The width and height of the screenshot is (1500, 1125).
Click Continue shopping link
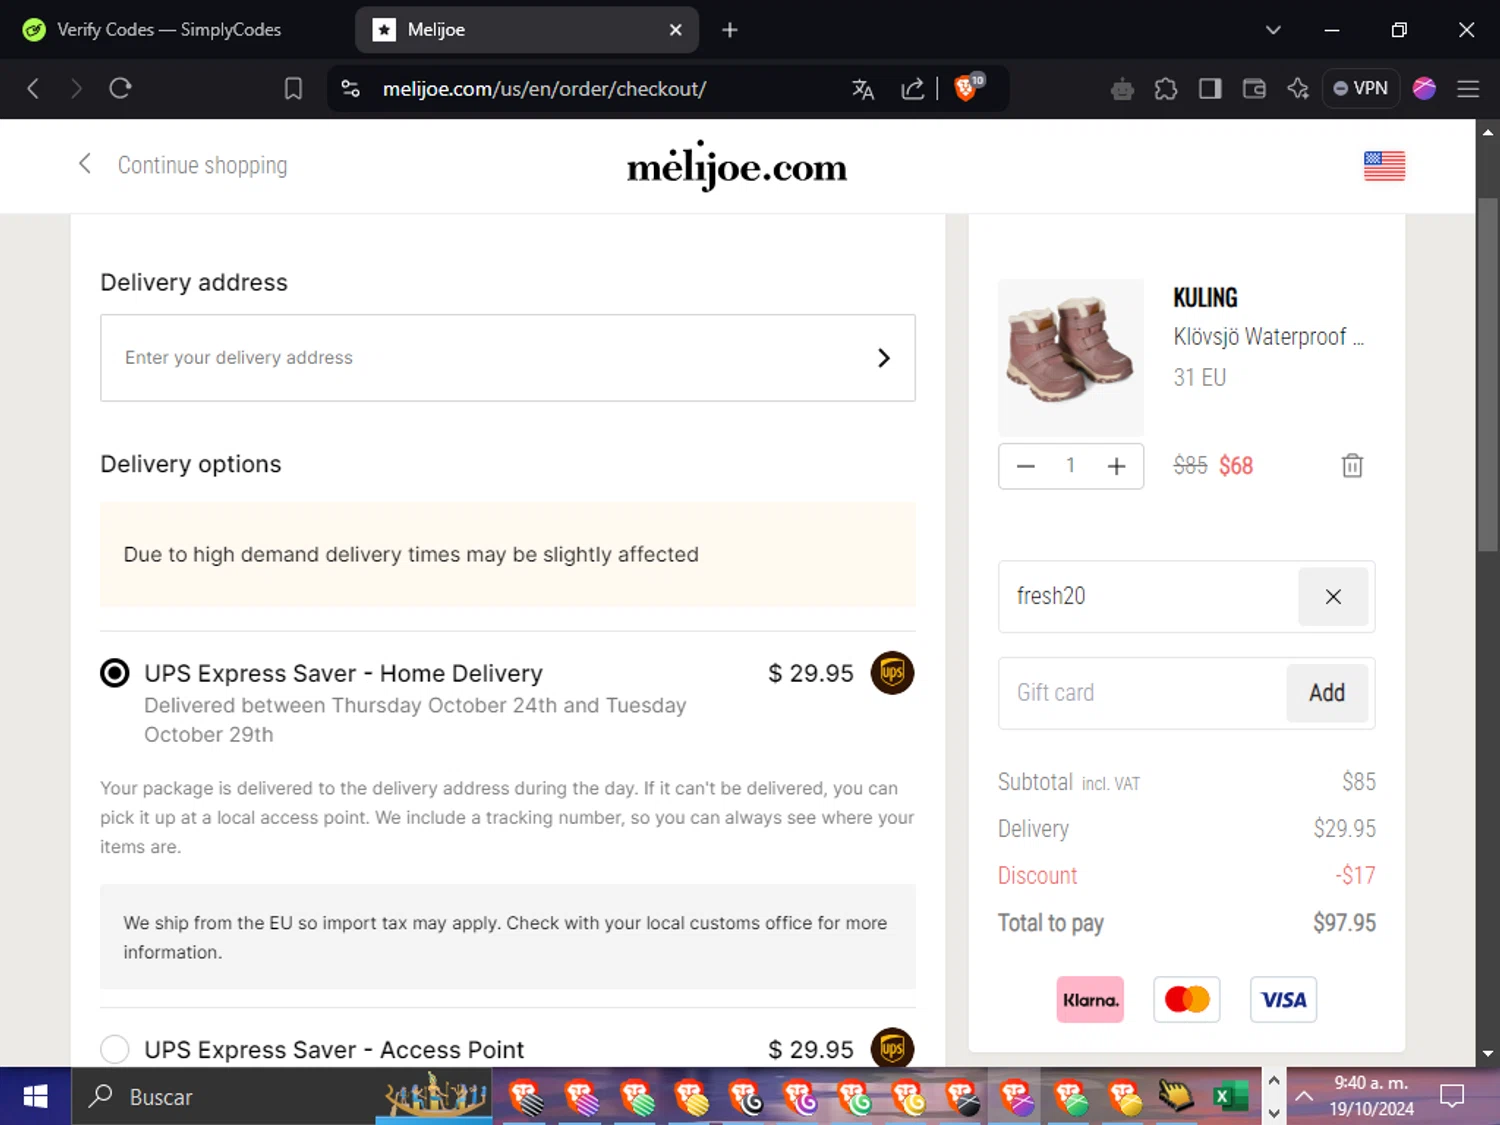(x=183, y=165)
